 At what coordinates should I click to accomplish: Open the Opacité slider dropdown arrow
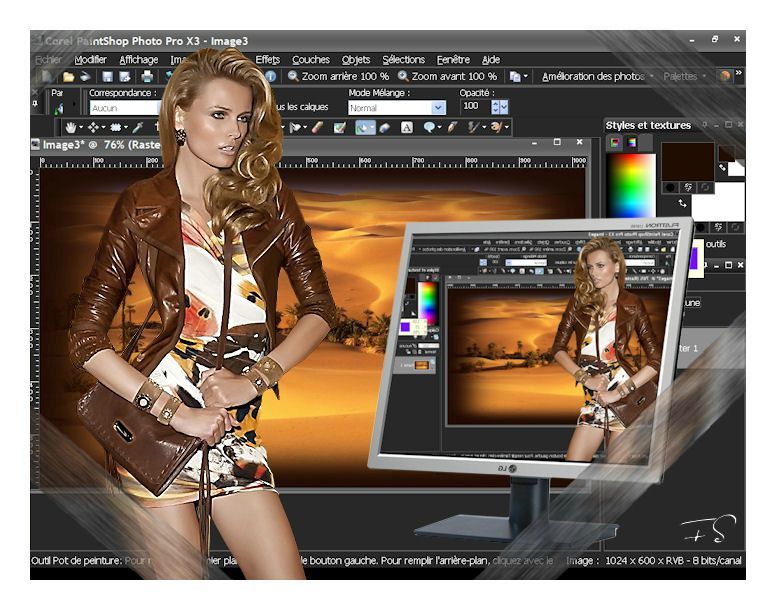pyautogui.click(x=504, y=106)
